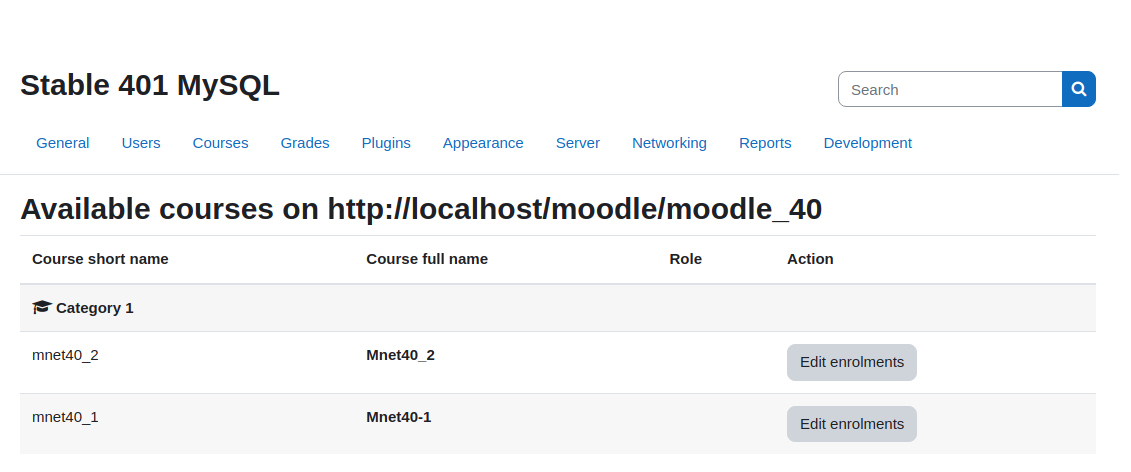The image size is (1131, 472).
Task: Click the Course short name column header
Action: click(100, 259)
